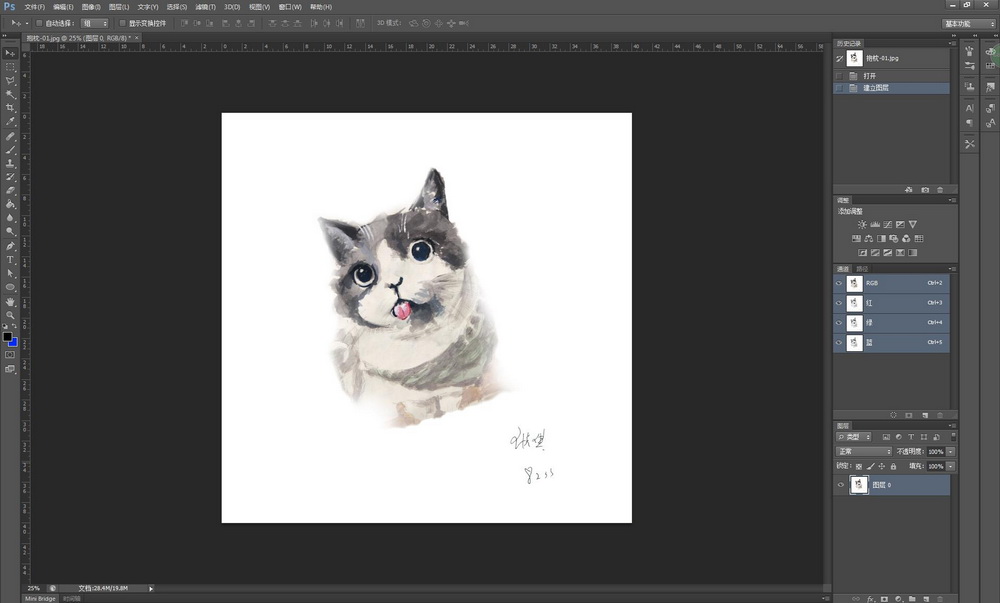Open the layer blend mode 正常 dropdown

click(x=864, y=451)
